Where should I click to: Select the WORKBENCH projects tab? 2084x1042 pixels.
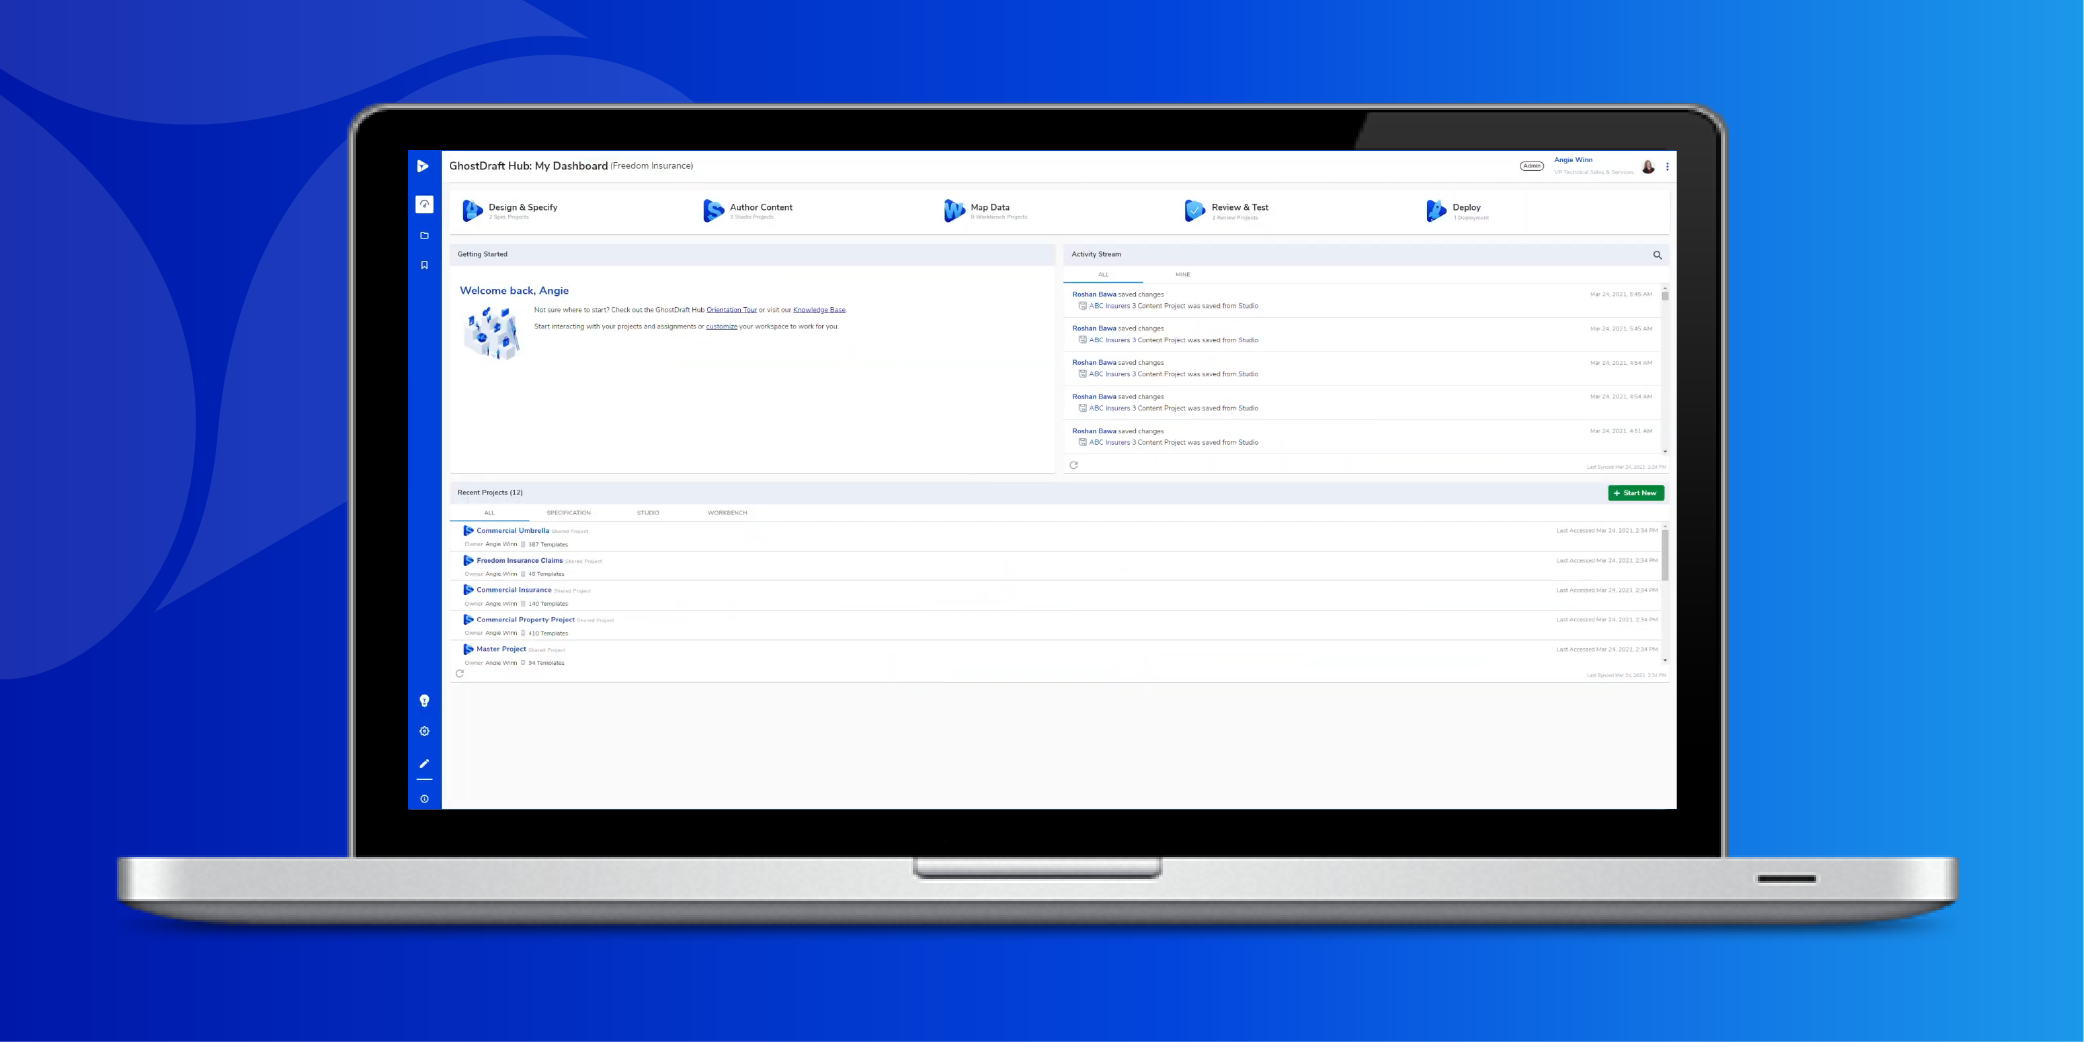click(727, 513)
